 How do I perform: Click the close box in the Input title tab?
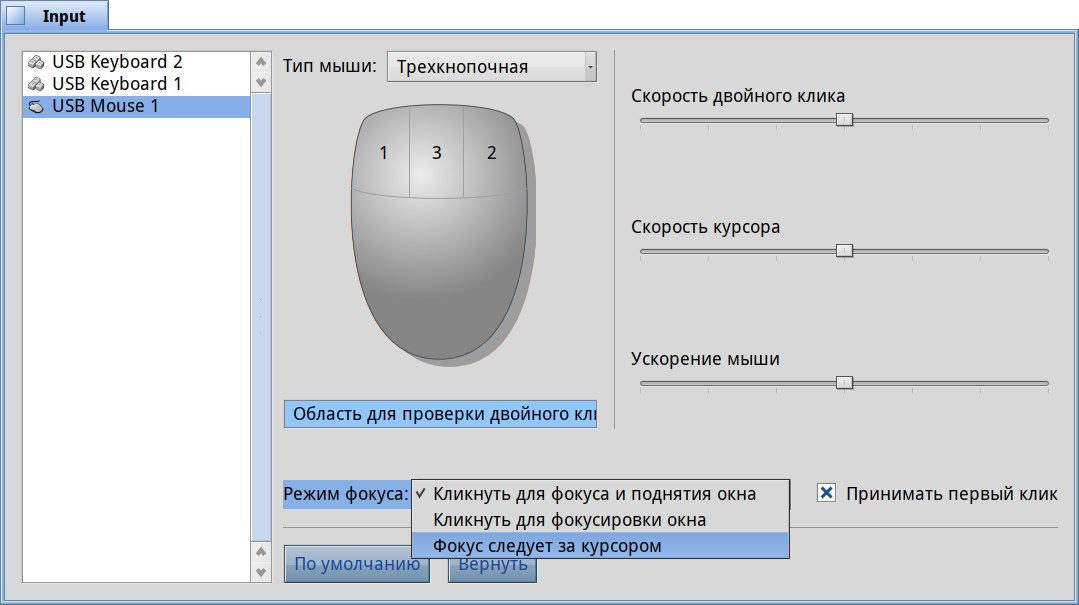click(16, 15)
